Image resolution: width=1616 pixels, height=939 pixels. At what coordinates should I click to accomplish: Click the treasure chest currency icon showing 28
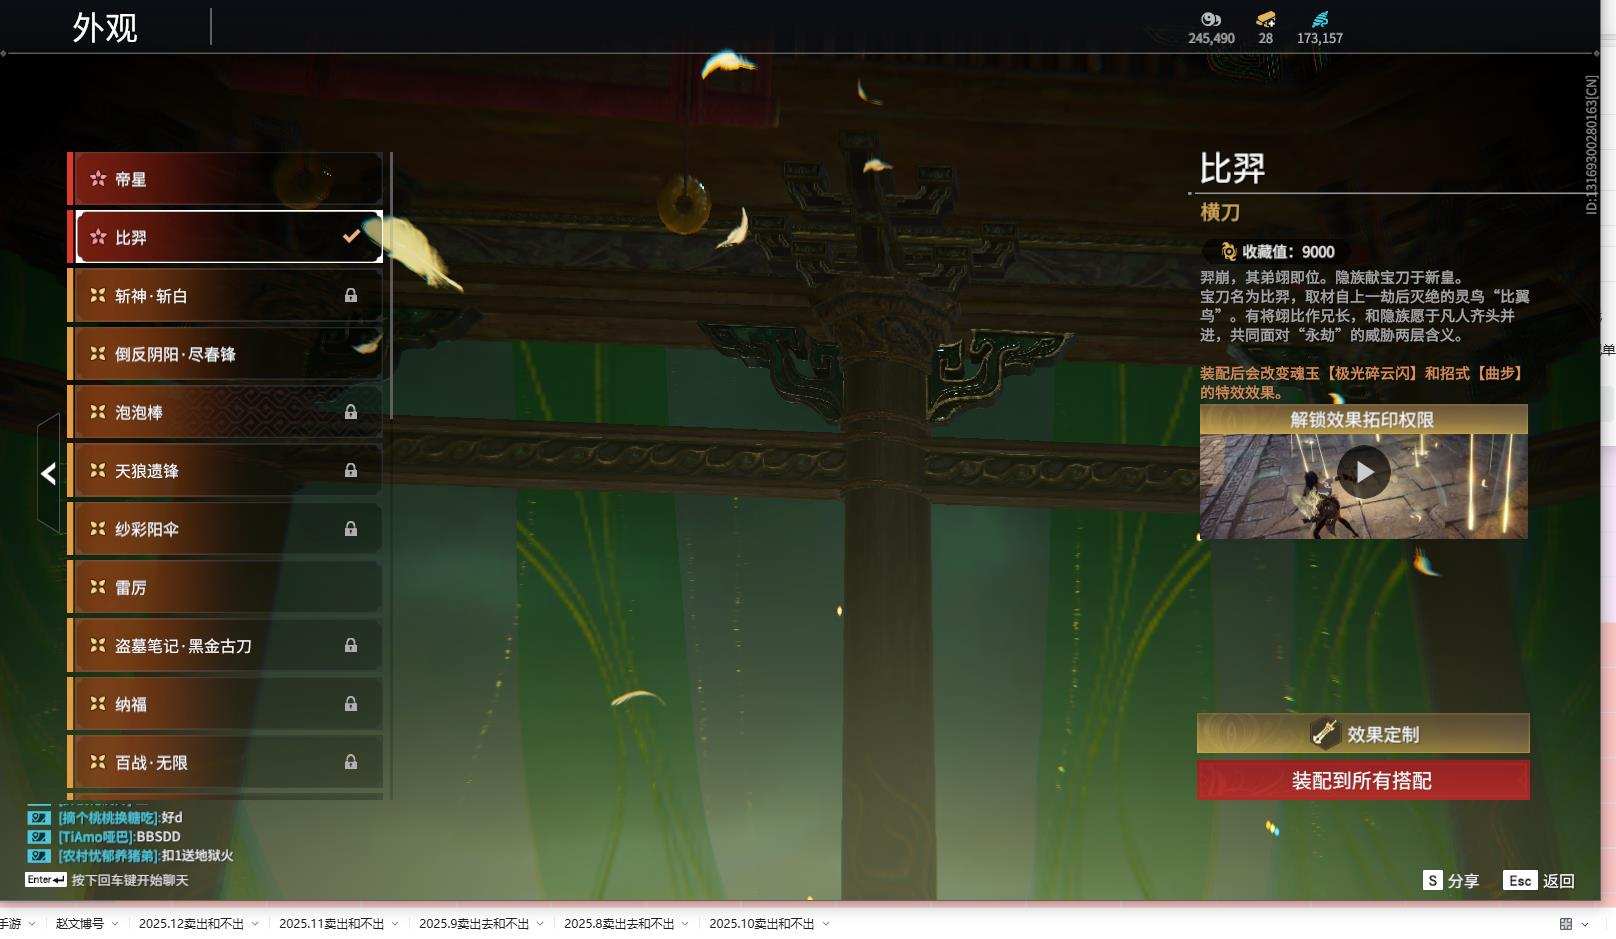pos(1266,19)
